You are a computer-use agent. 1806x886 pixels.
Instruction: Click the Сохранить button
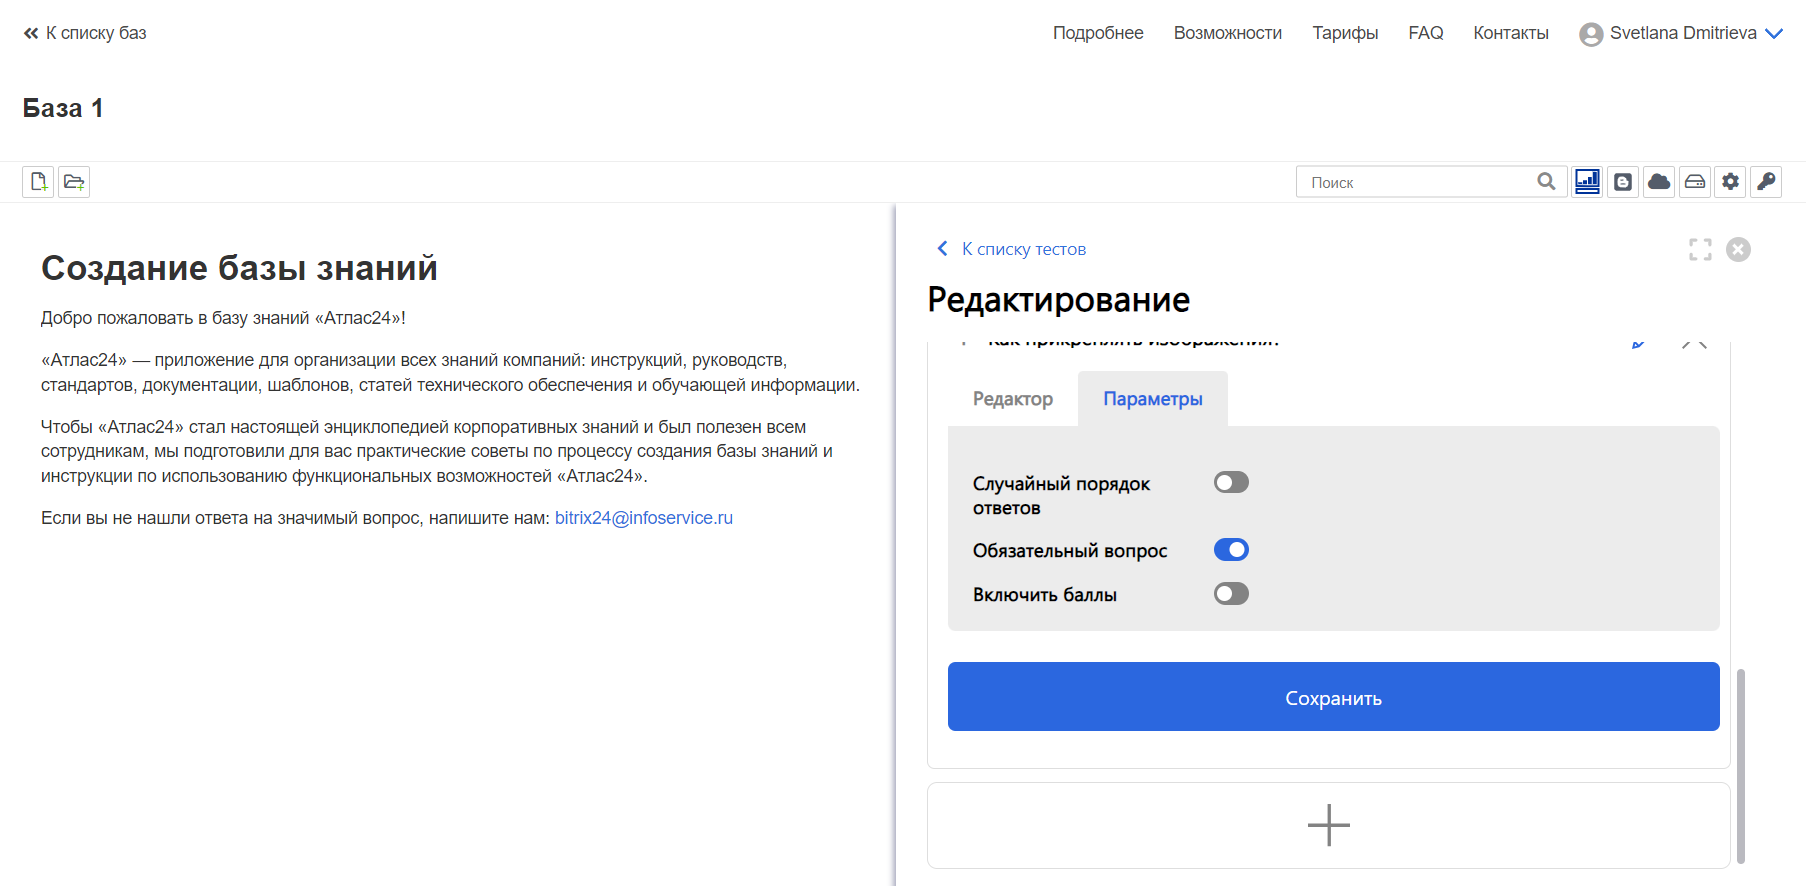pyautogui.click(x=1334, y=697)
